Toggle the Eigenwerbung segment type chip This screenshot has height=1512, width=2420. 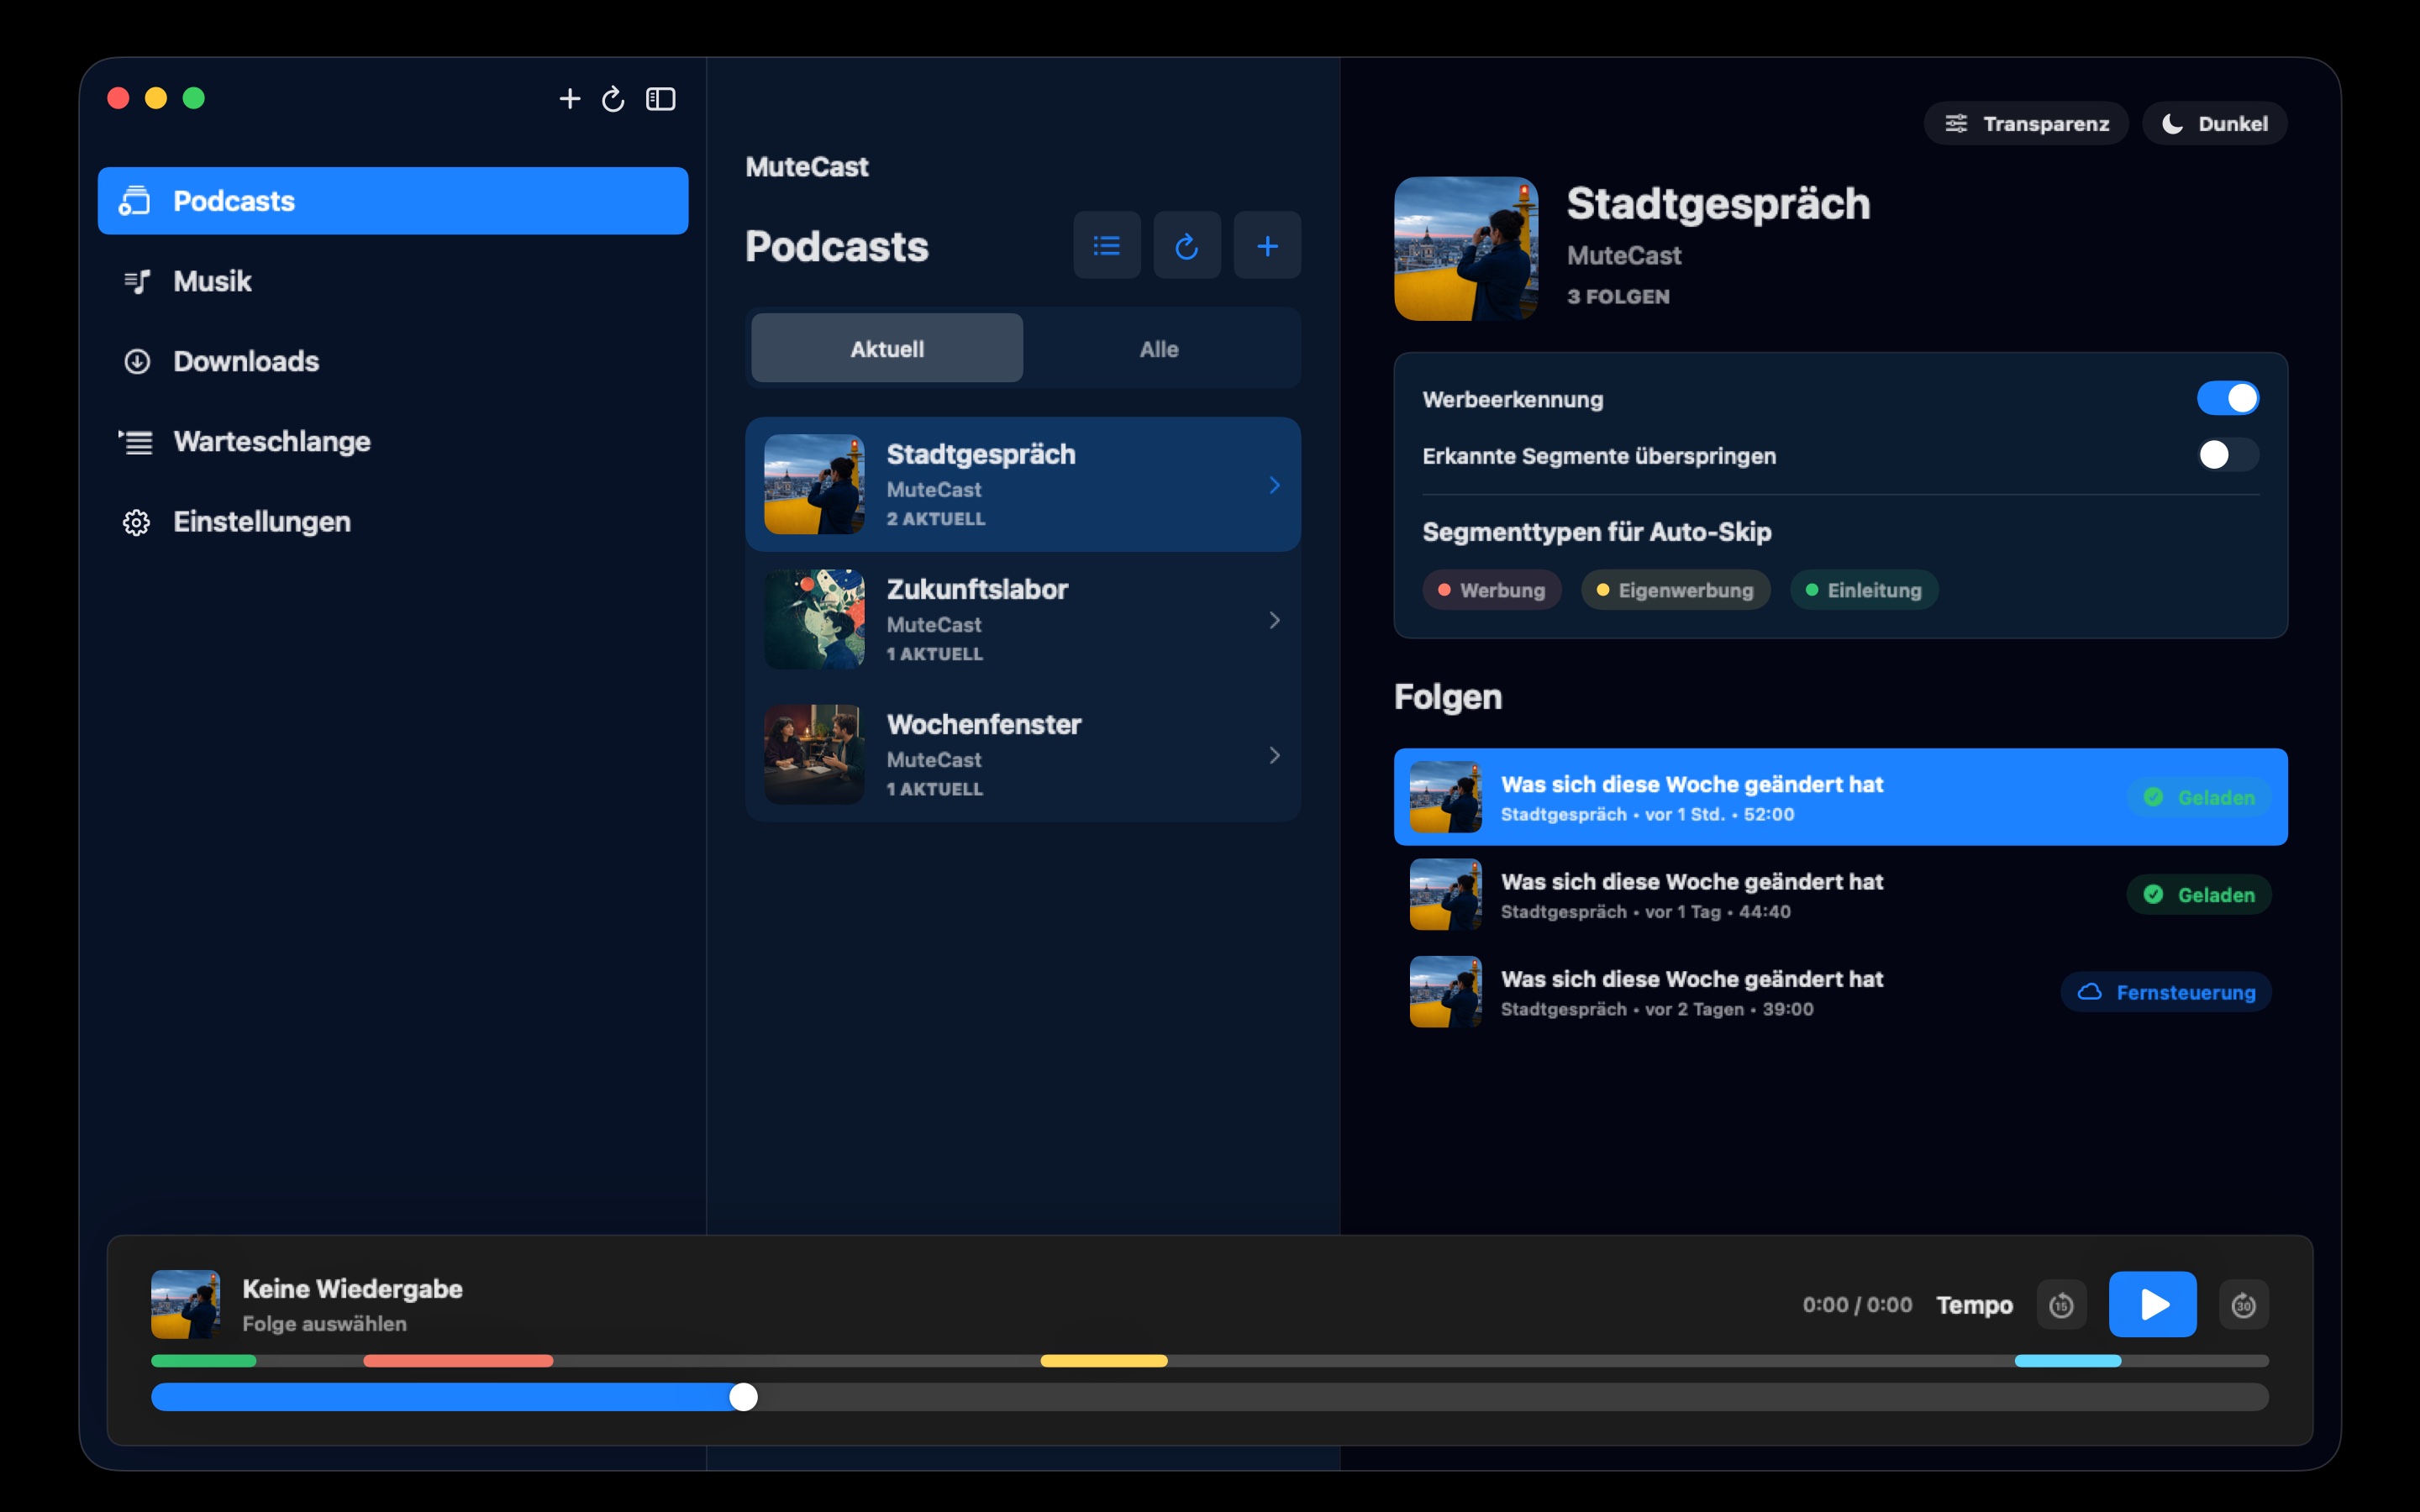point(1675,590)
